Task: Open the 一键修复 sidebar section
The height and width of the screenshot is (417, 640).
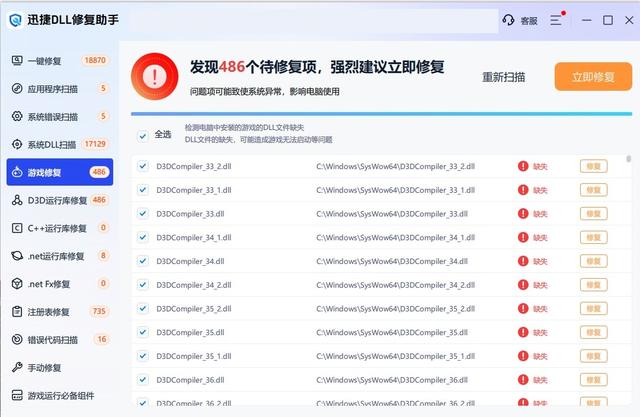Action: pyautogui.click(x=60, y=61)
